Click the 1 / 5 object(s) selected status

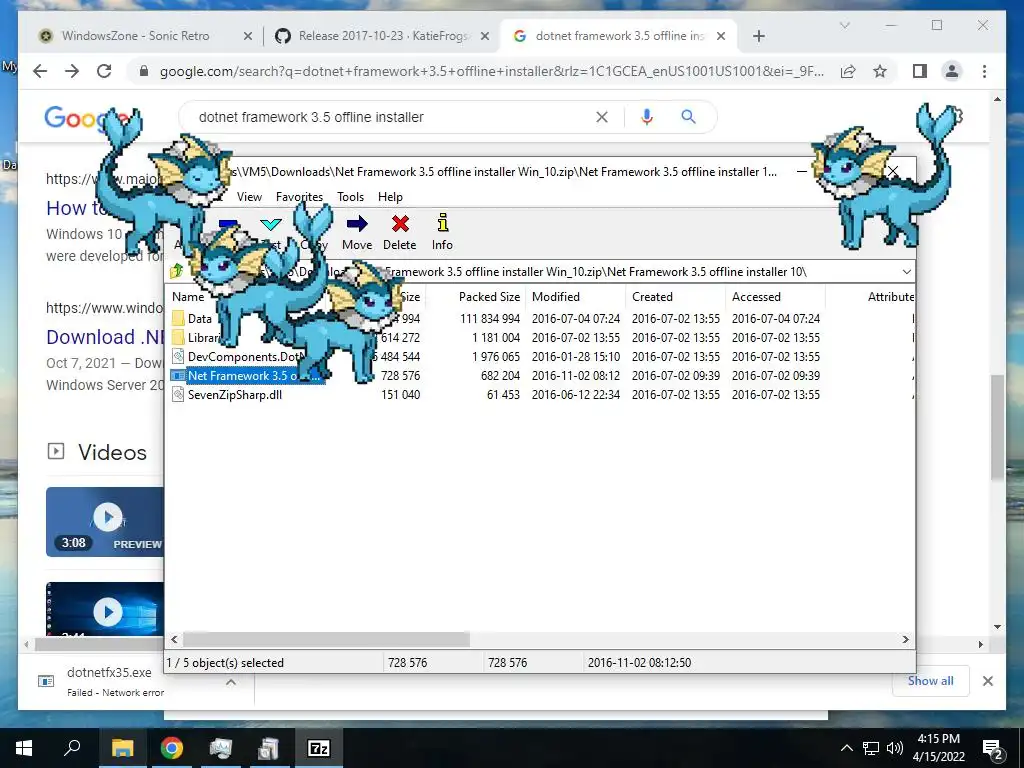(x=225, y=662)
